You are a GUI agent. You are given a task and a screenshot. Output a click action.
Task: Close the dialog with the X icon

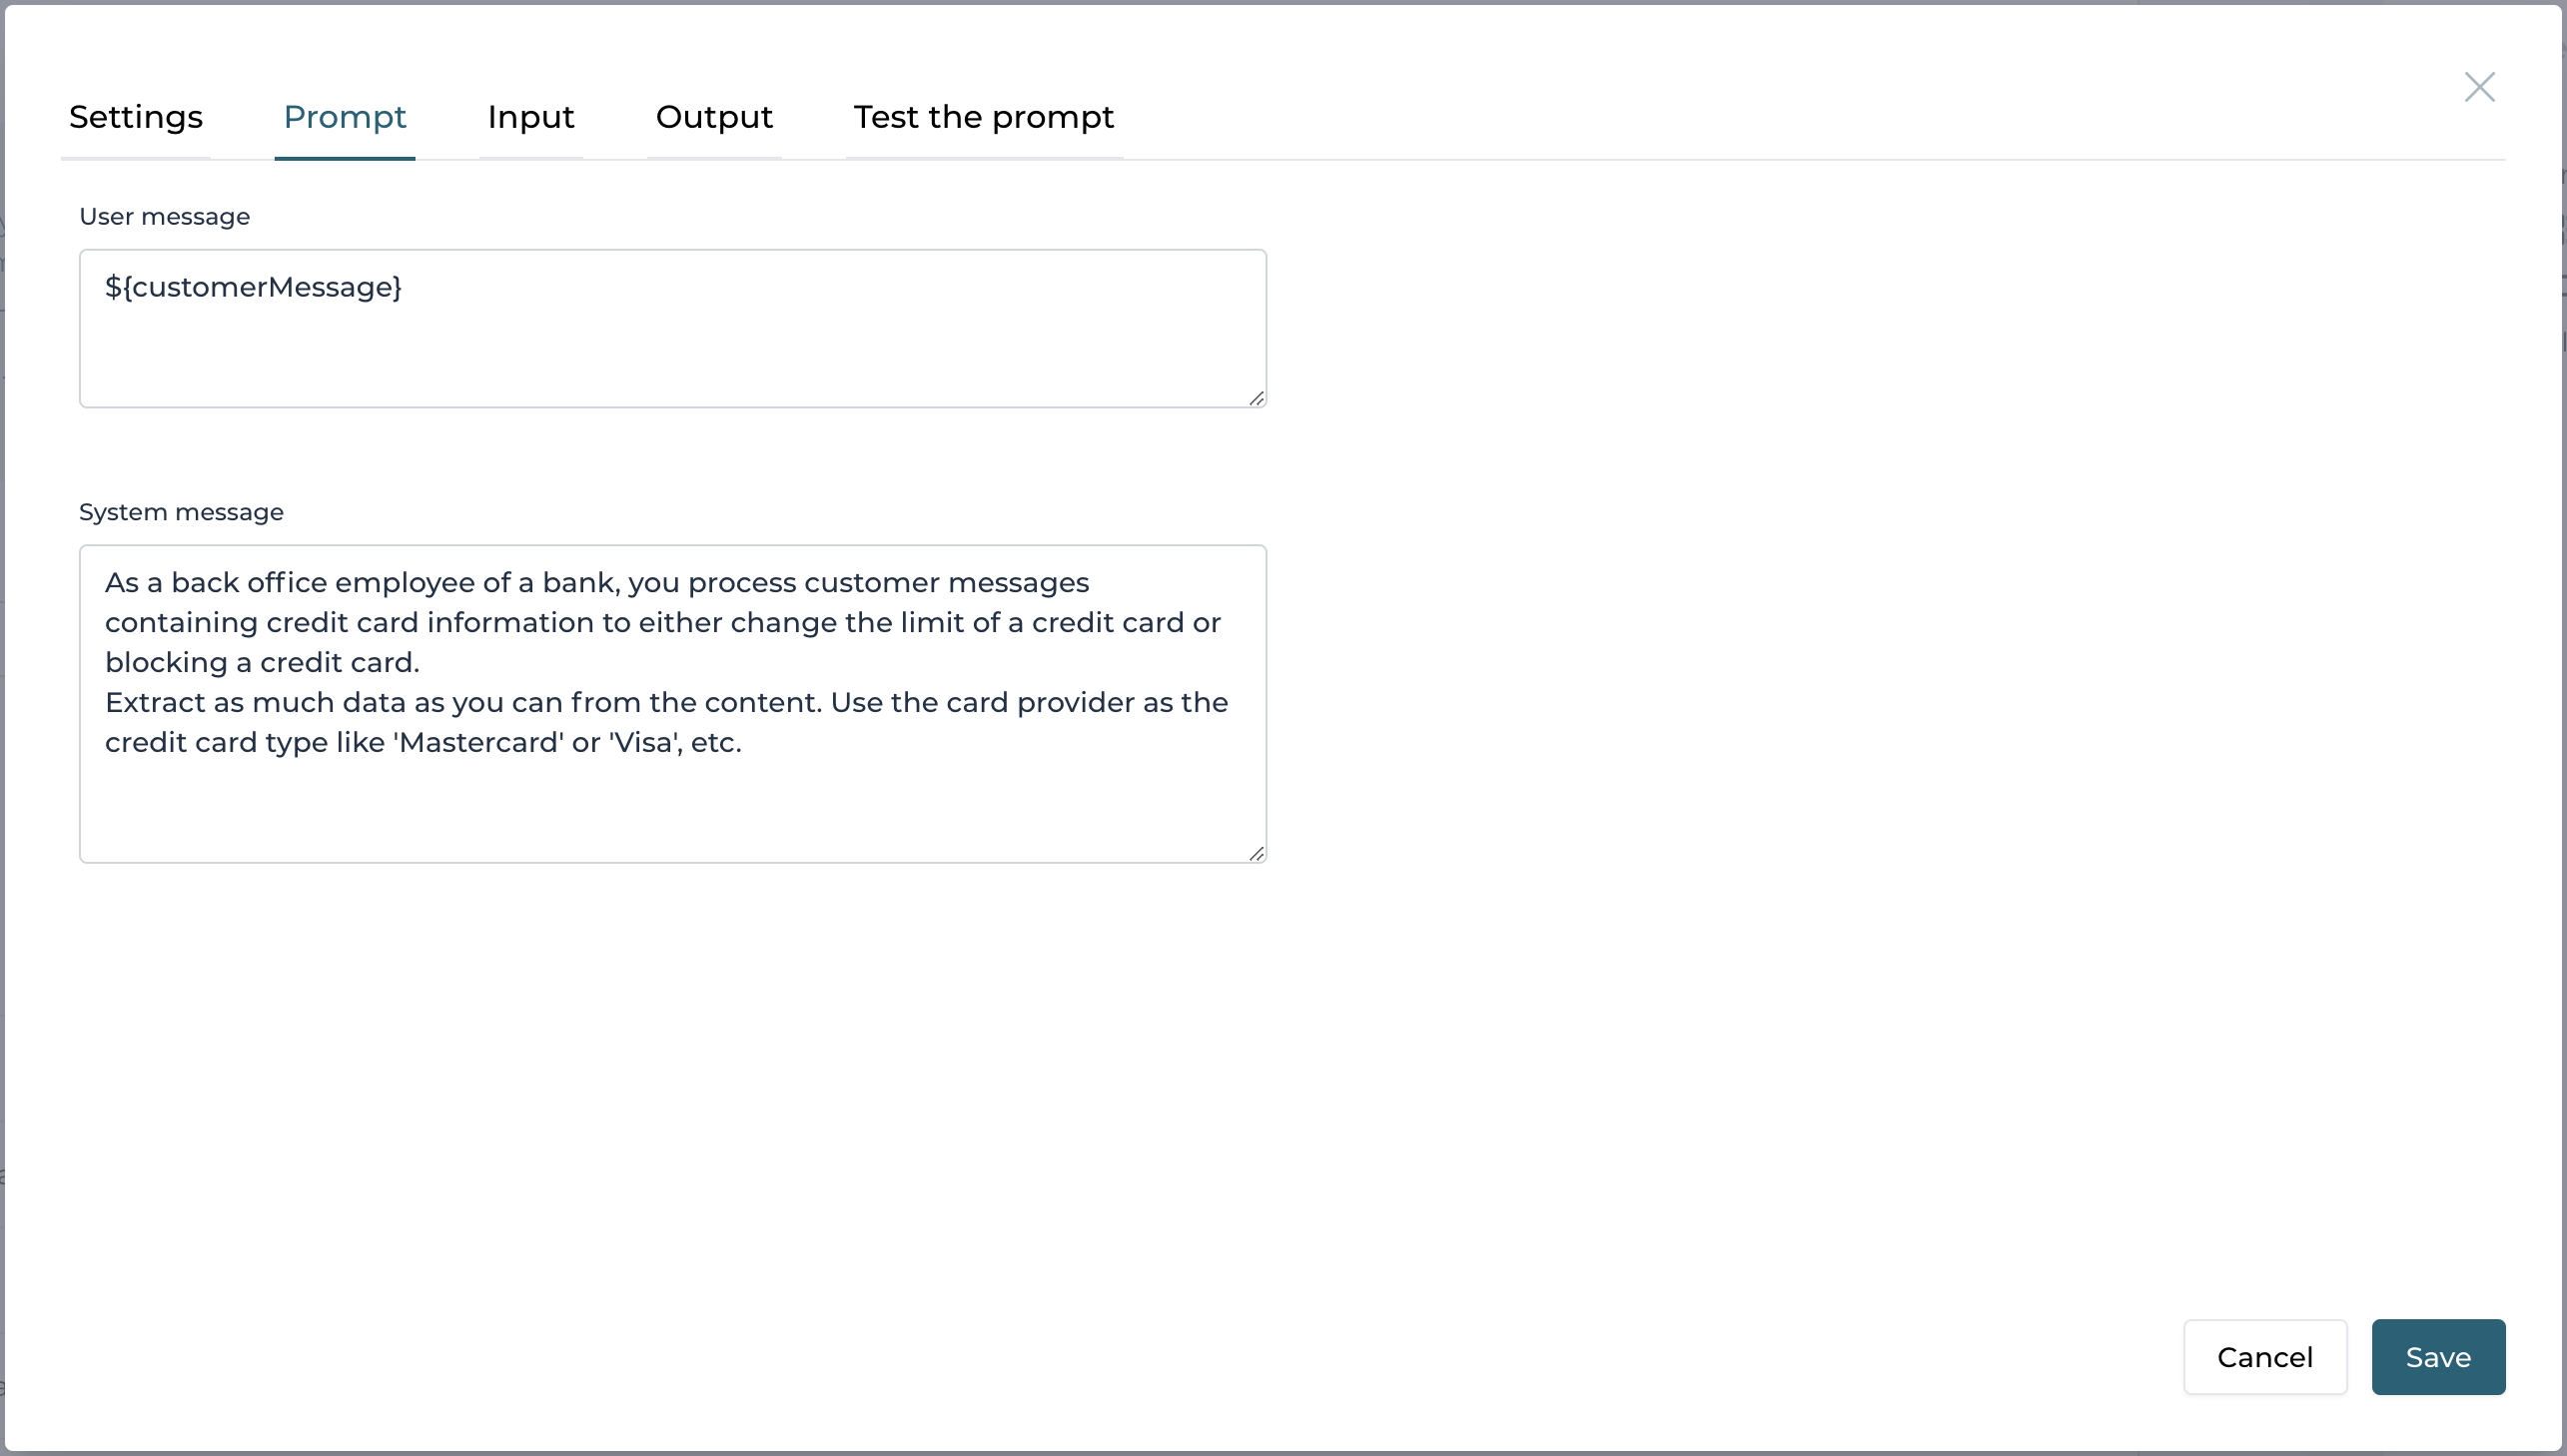point(2479,87)
